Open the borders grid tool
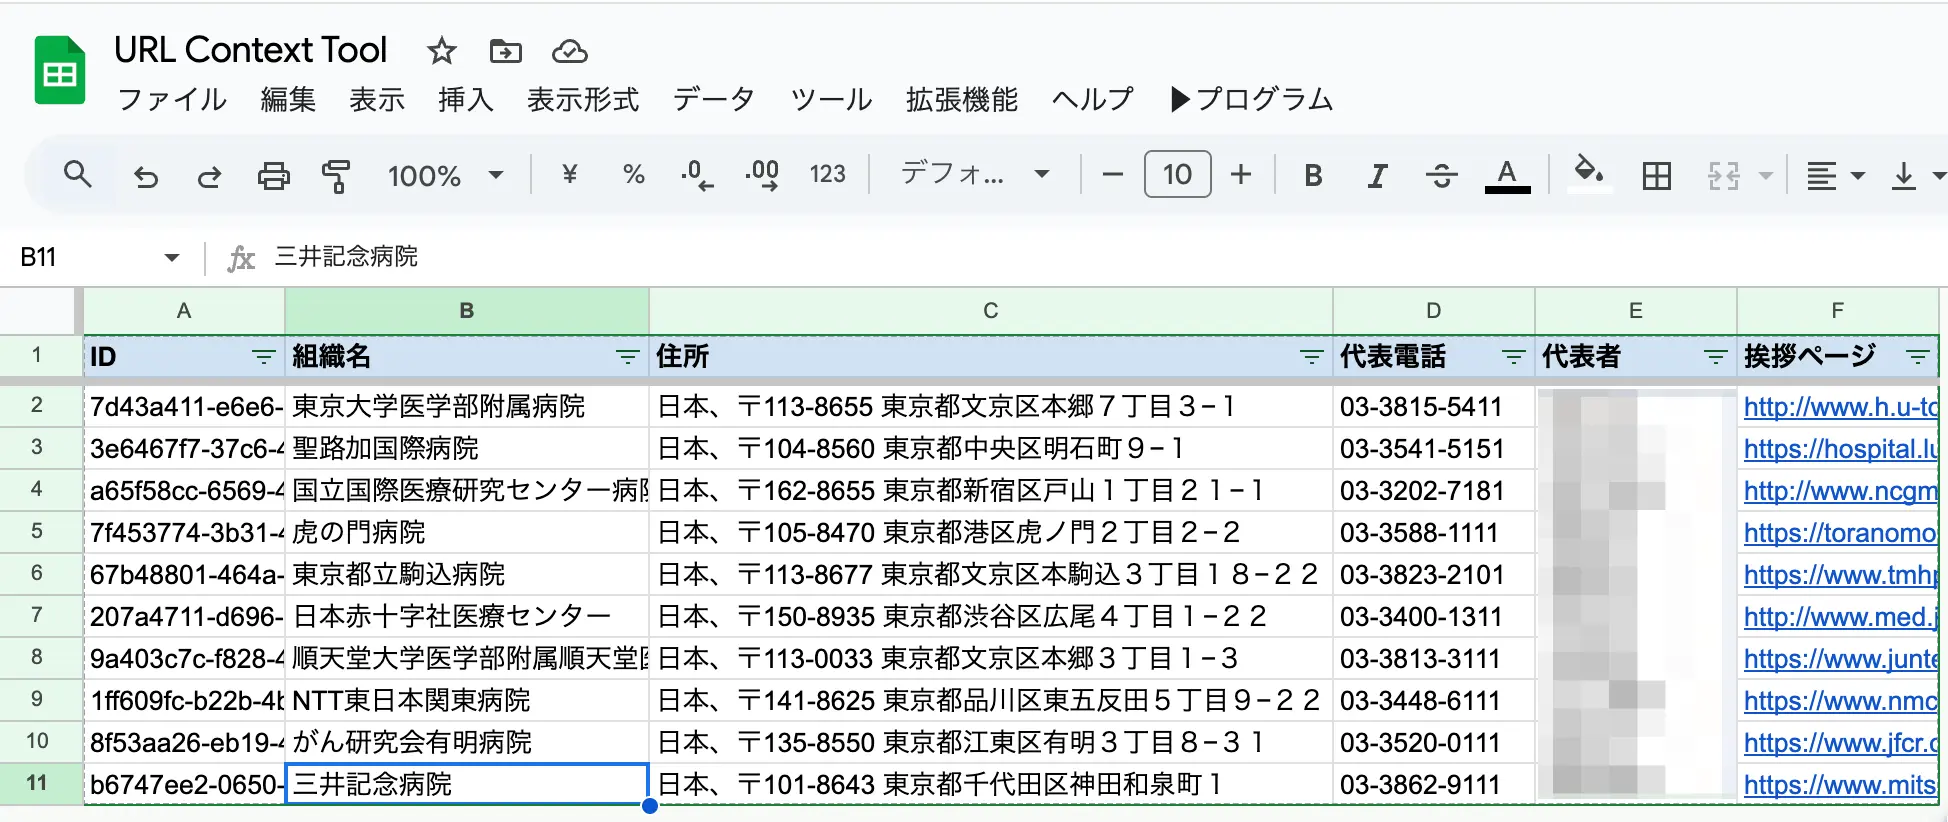The image size is (1948, 822). (1656, 176)
